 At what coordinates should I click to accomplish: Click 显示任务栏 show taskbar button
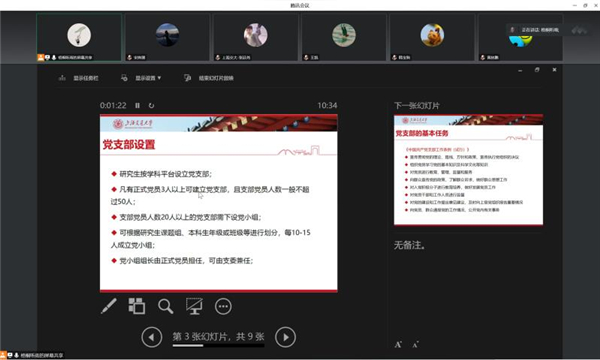tap(86, 78)
